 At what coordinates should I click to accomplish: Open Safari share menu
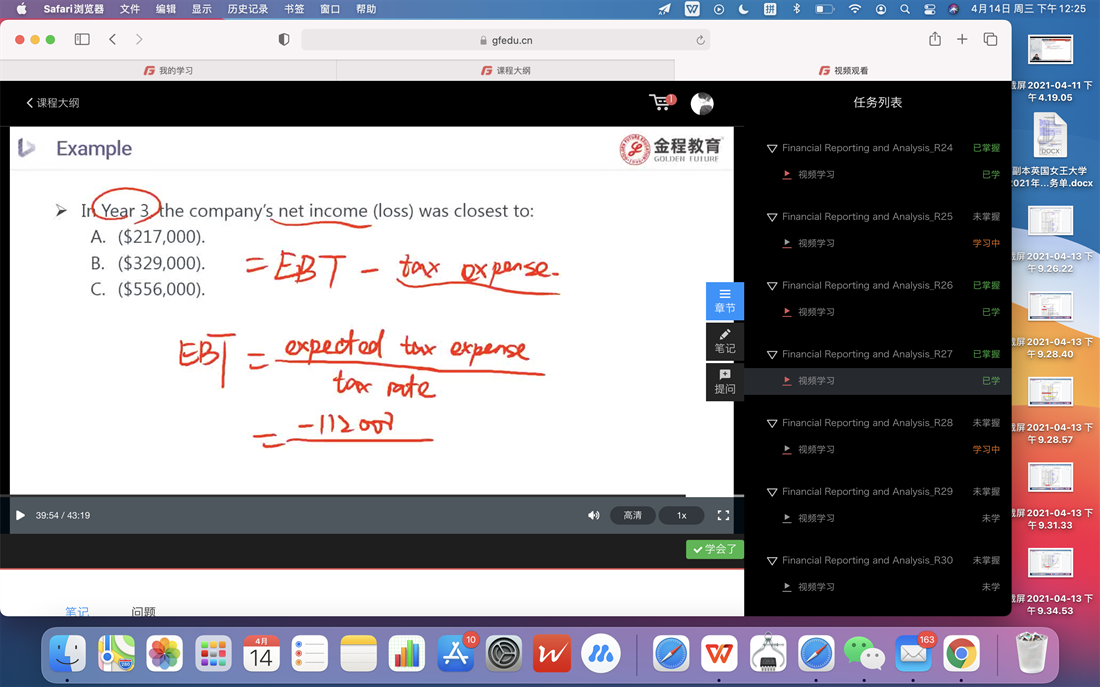(x=934, y=39)
